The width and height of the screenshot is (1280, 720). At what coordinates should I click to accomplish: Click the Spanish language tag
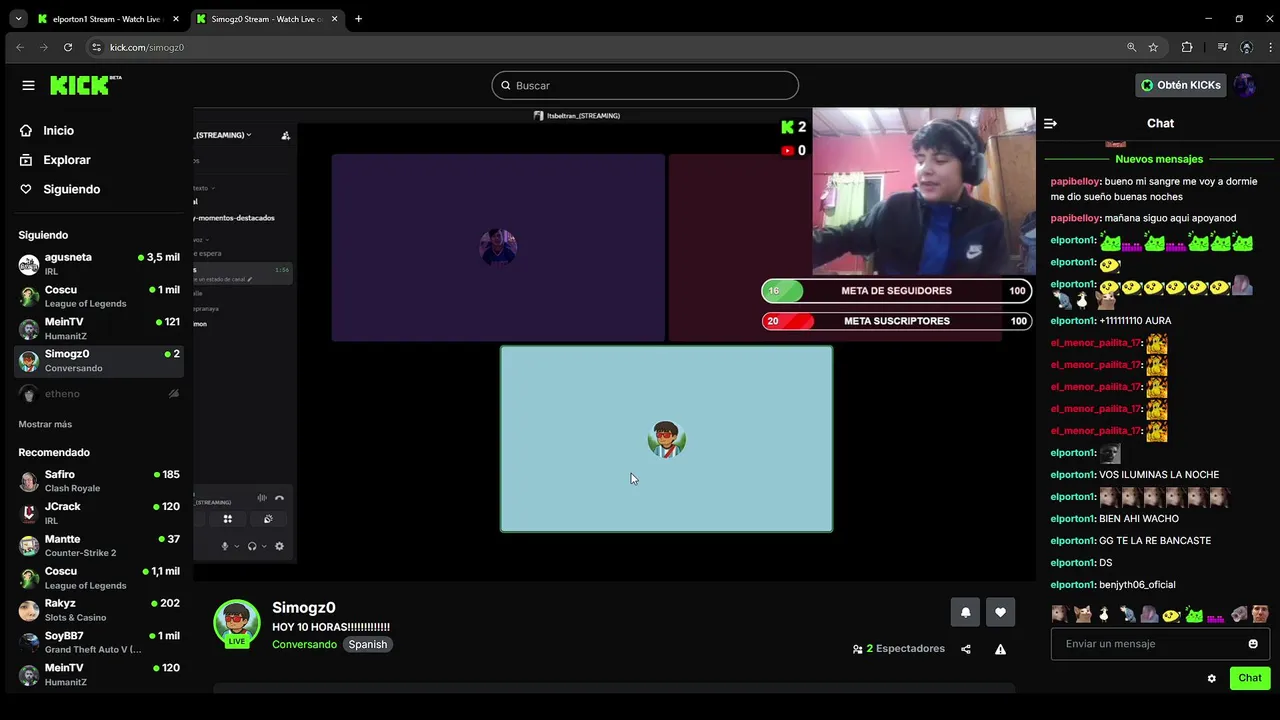tap(367, 645)
